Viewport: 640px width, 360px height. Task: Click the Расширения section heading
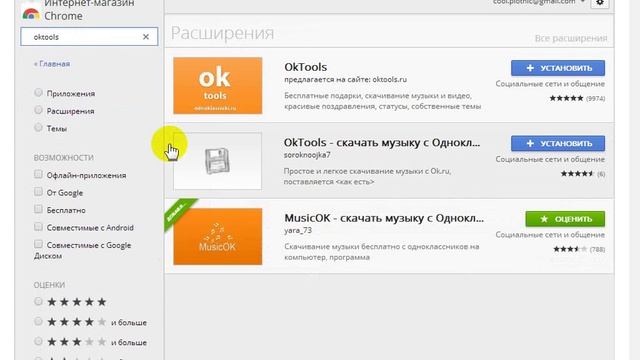[x=222, y=33]
